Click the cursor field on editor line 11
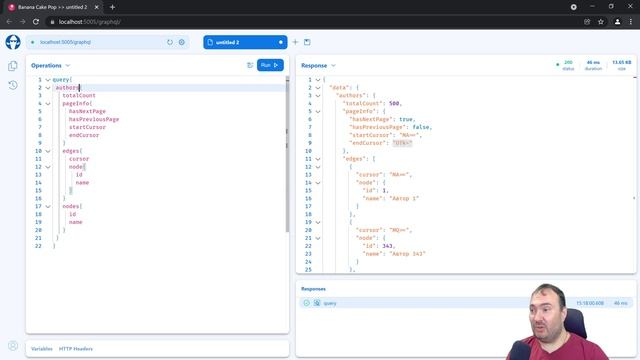This screenshot has height=360, width=640. [79, 159]
